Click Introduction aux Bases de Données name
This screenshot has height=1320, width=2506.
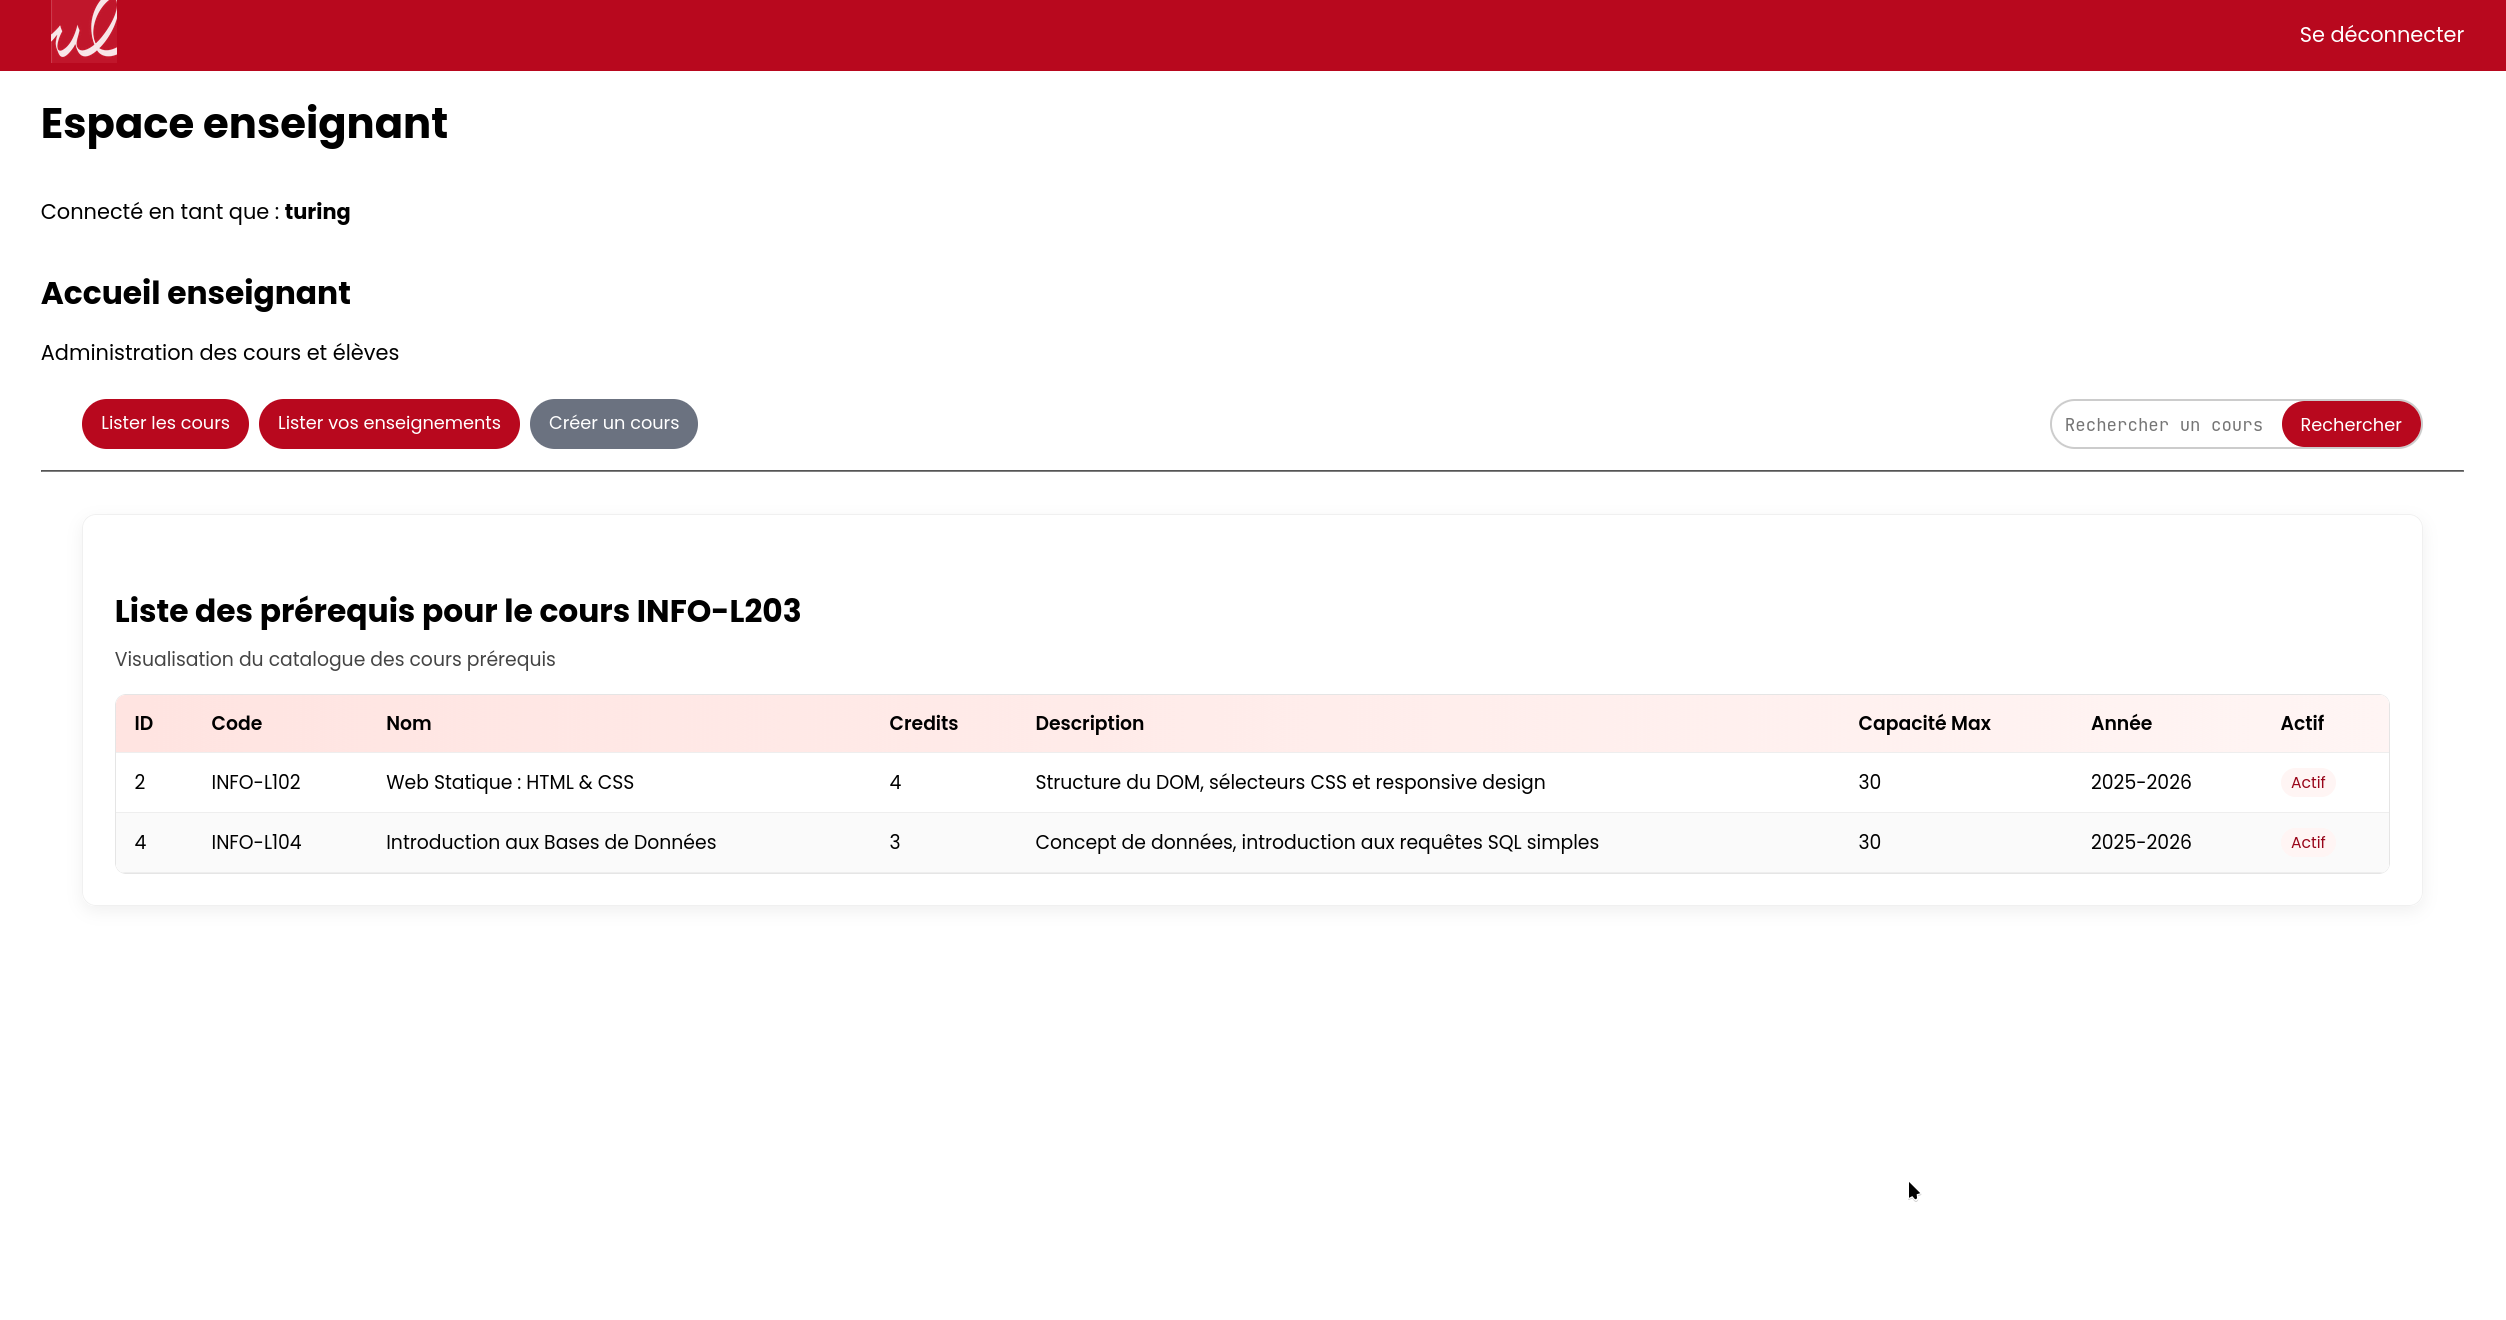point(550,842)
